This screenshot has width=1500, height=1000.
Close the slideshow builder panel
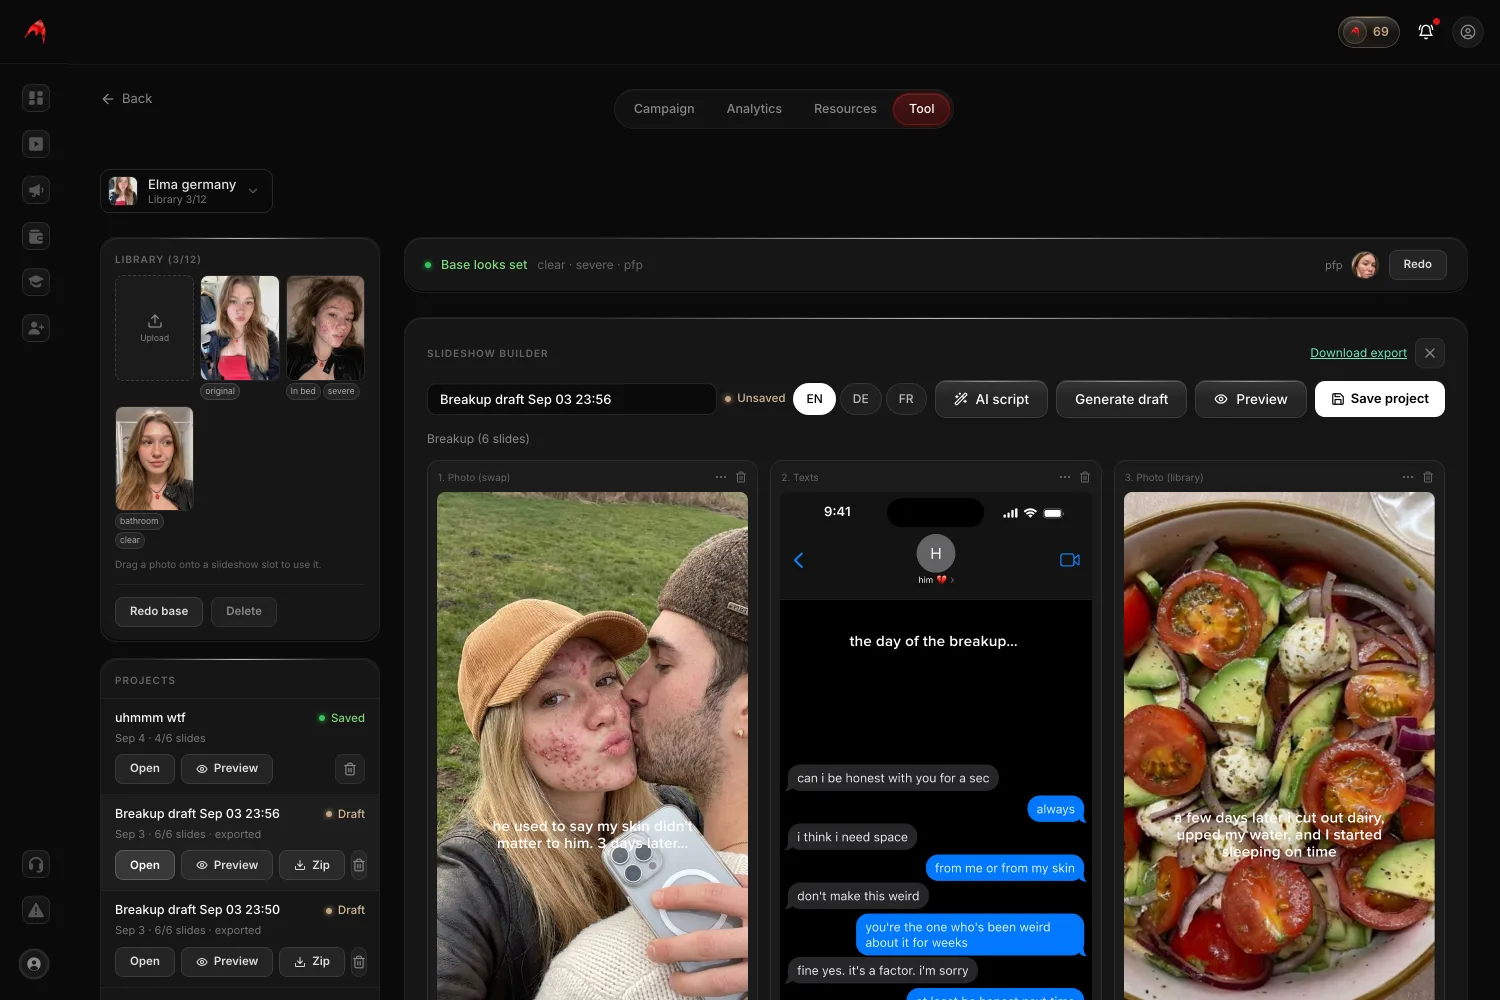click(1430, 353)
